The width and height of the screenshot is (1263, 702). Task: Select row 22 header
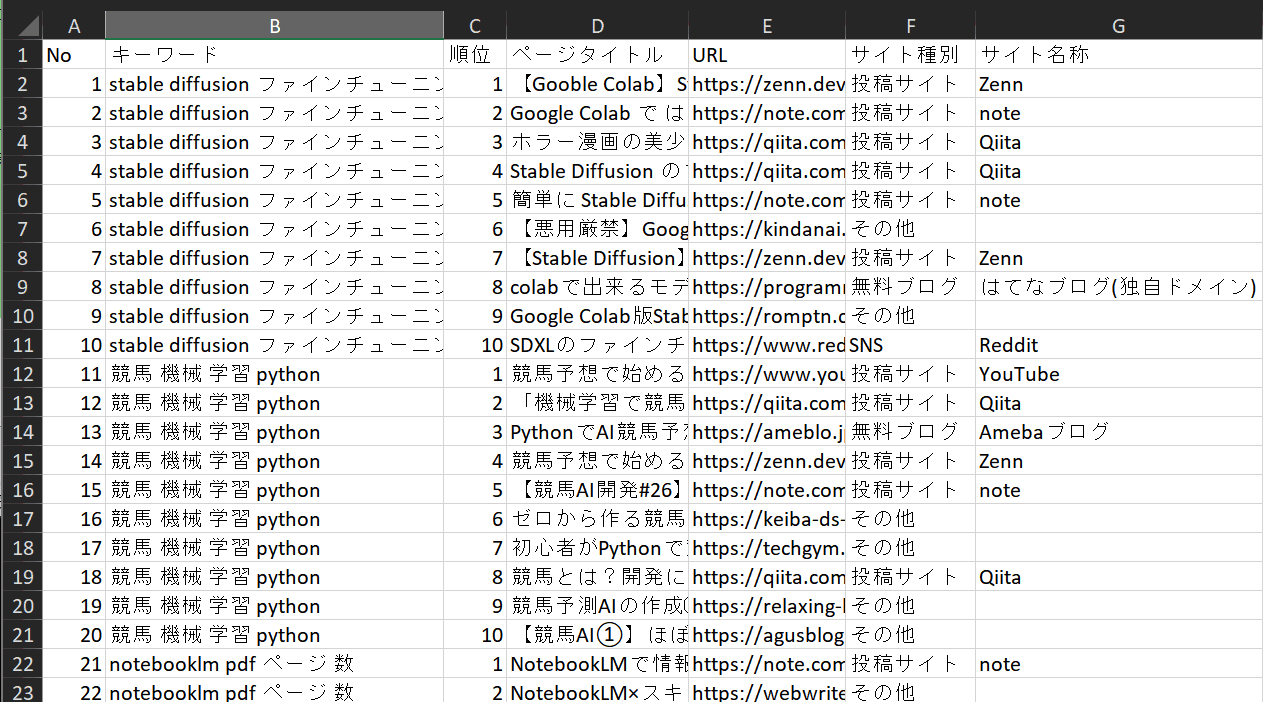click(21, 664)
